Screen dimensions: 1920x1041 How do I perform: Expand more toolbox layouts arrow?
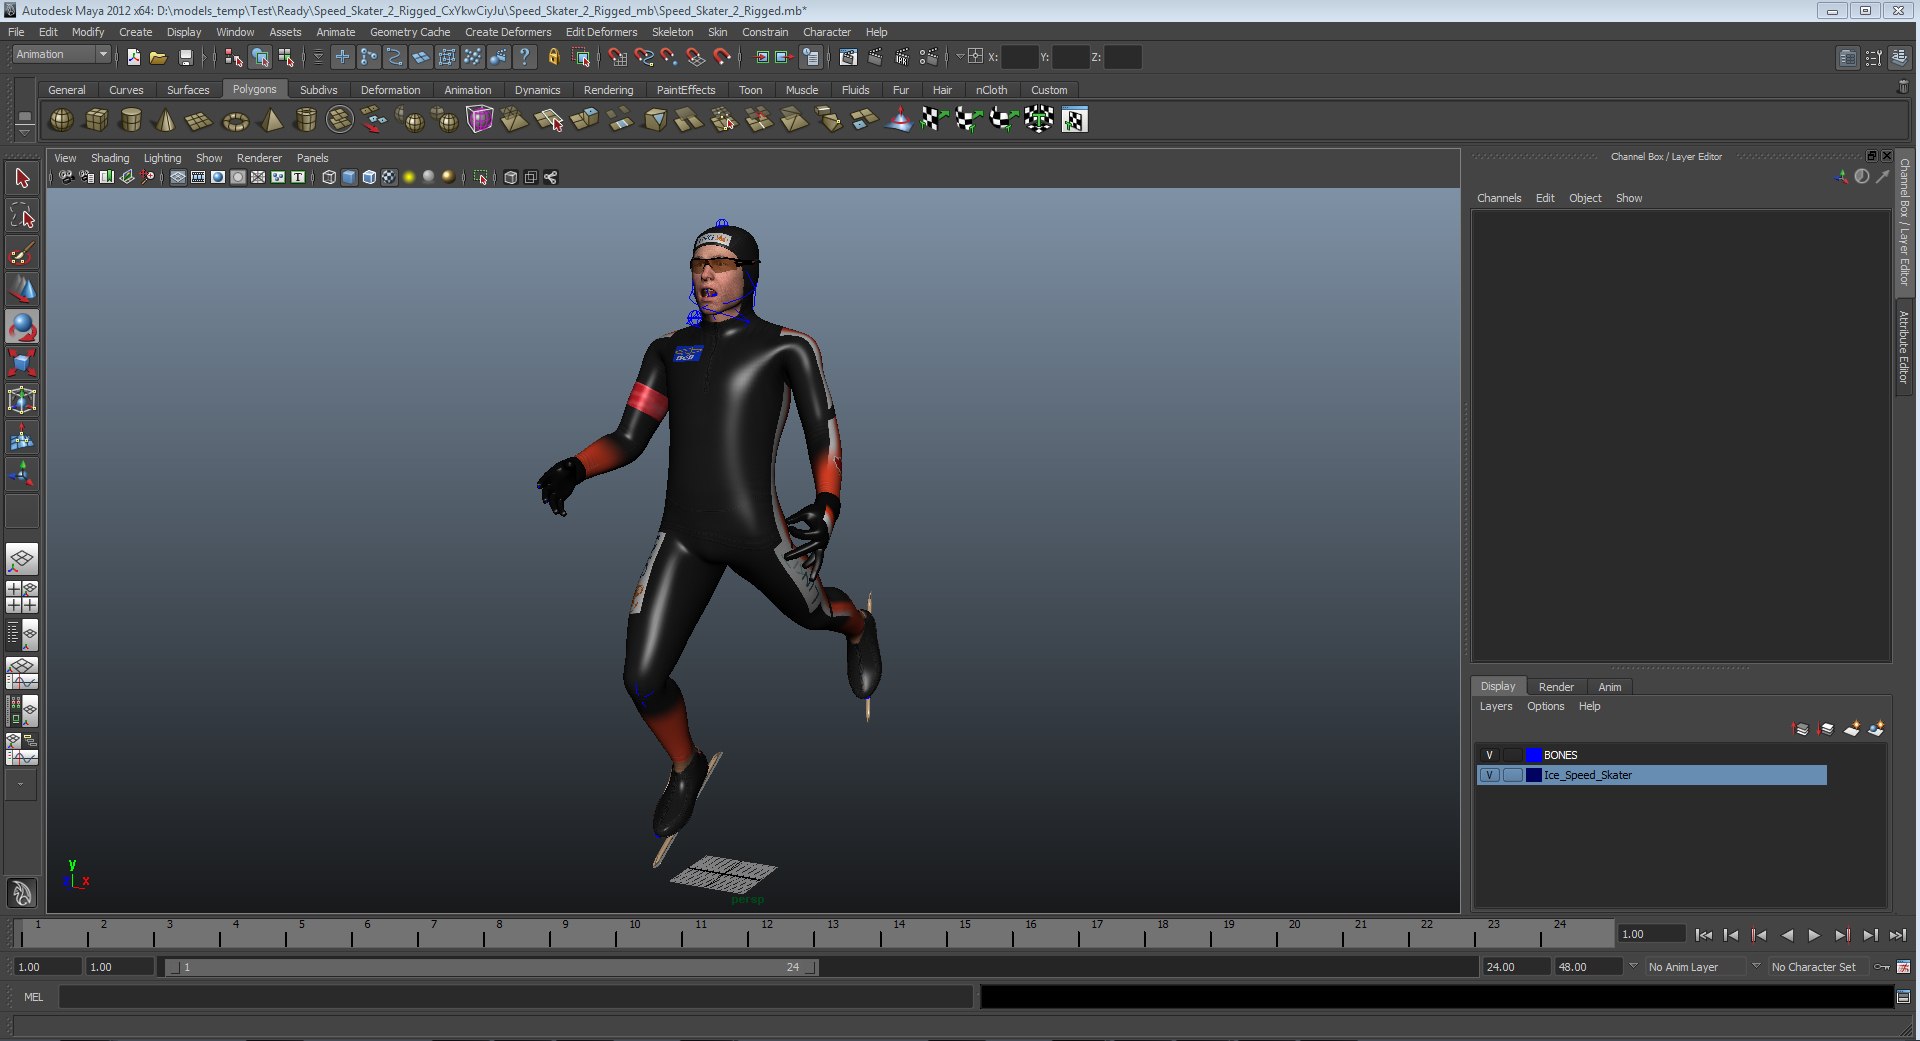coord(20,785)
